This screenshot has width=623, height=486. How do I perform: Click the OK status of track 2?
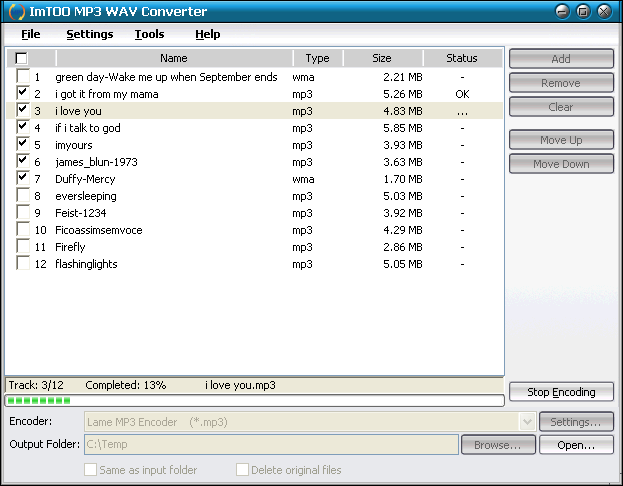pyautogui.click(x=462, y=94)
